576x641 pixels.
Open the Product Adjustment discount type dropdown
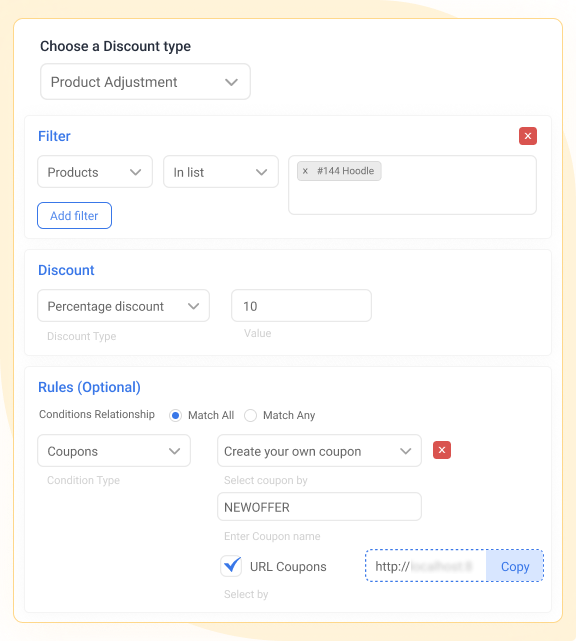(x=145, y=82)
